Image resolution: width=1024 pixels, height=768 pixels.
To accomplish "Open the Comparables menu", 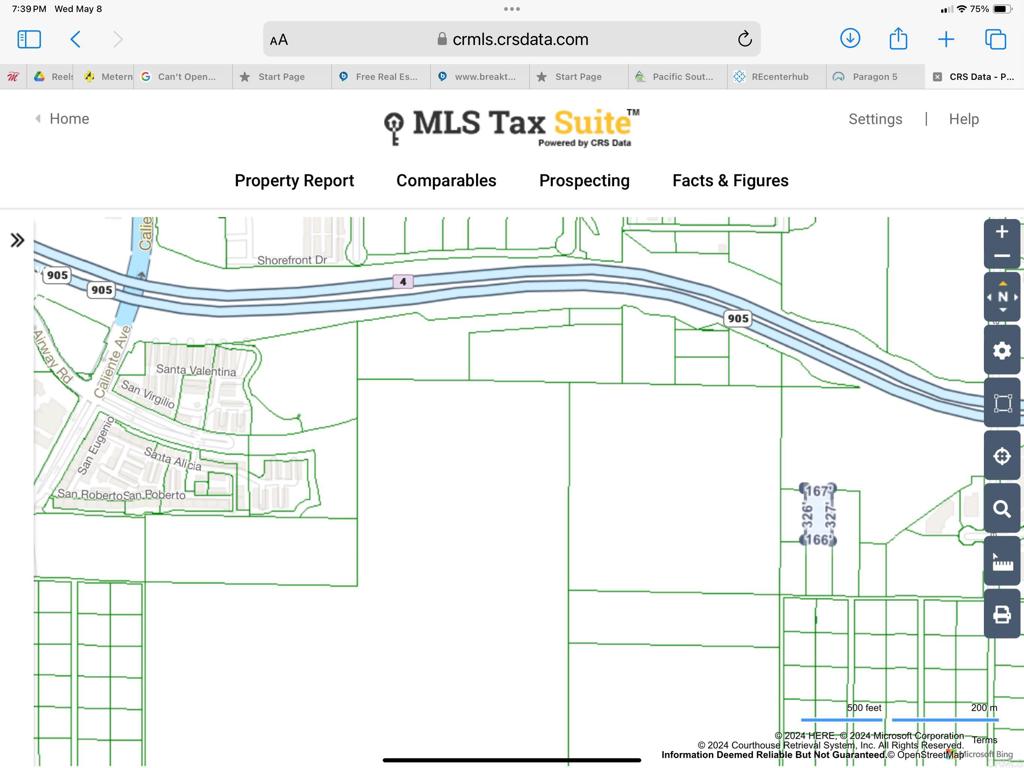I will click(x=446, y=181).
